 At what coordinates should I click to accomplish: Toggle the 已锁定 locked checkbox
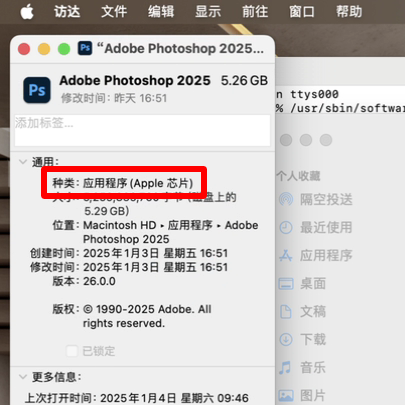click(x=72, y=351)
